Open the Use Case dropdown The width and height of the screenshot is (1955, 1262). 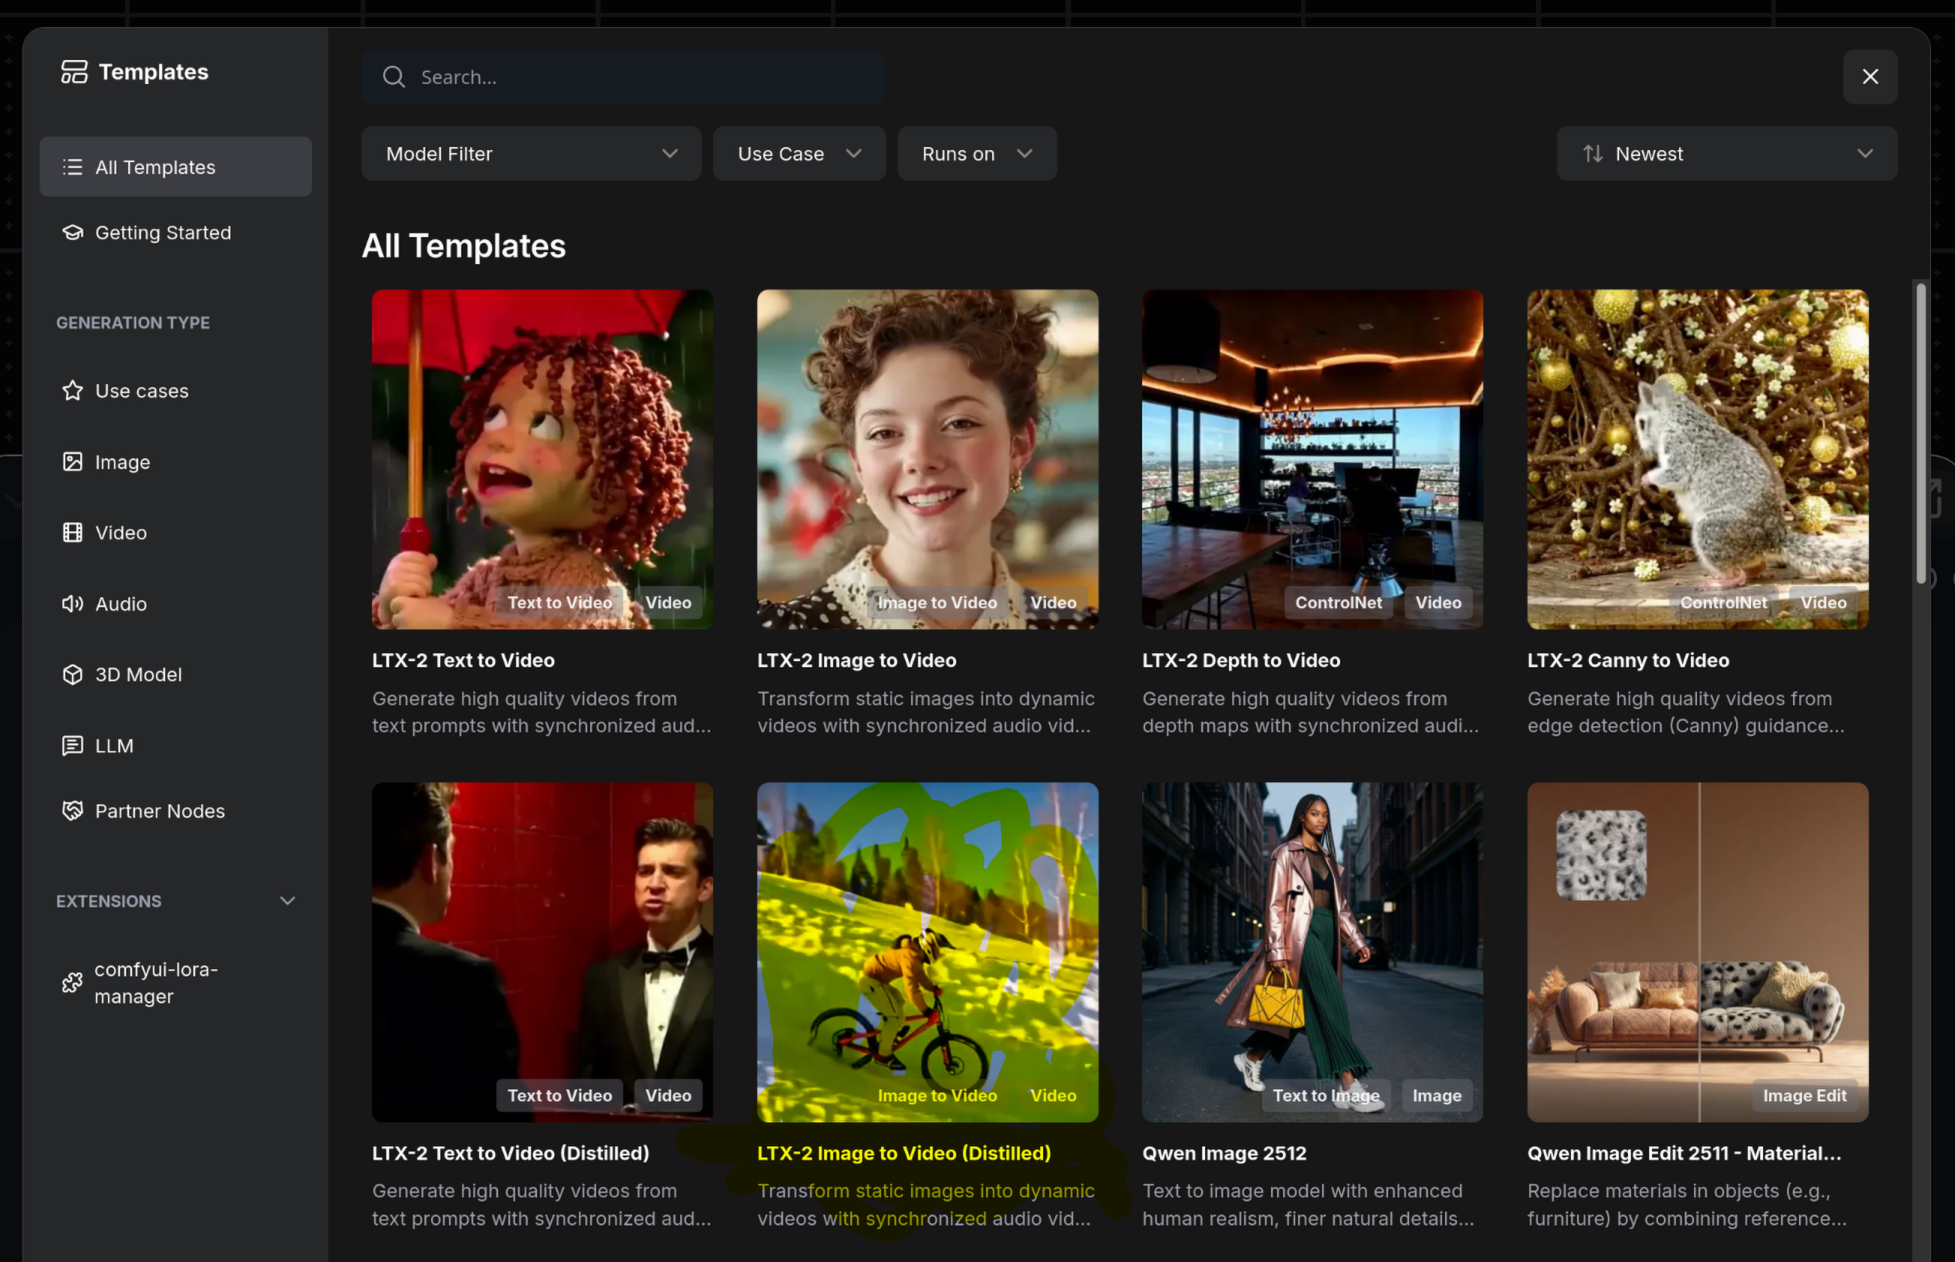798,154
